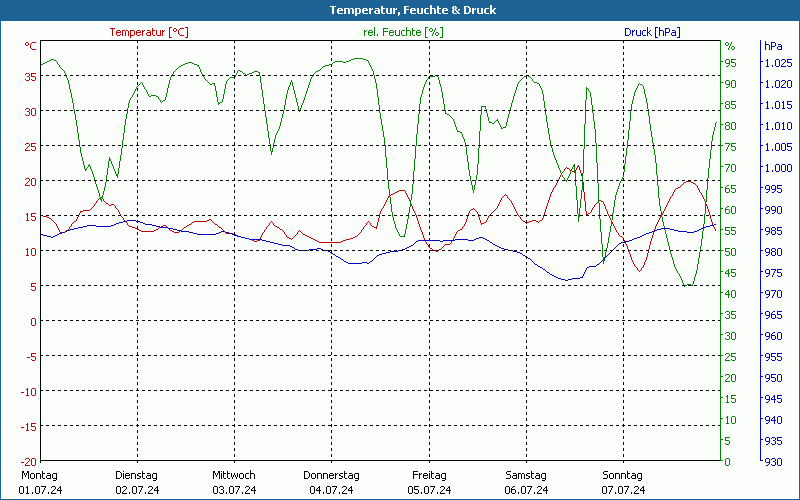This screenshot has width=800, height=500.
Task: Click the date '03.07.24'
Action: 234,490
